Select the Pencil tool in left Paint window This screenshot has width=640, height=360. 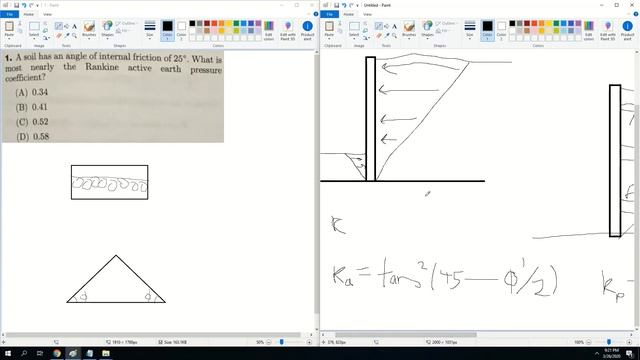[59, 26]
